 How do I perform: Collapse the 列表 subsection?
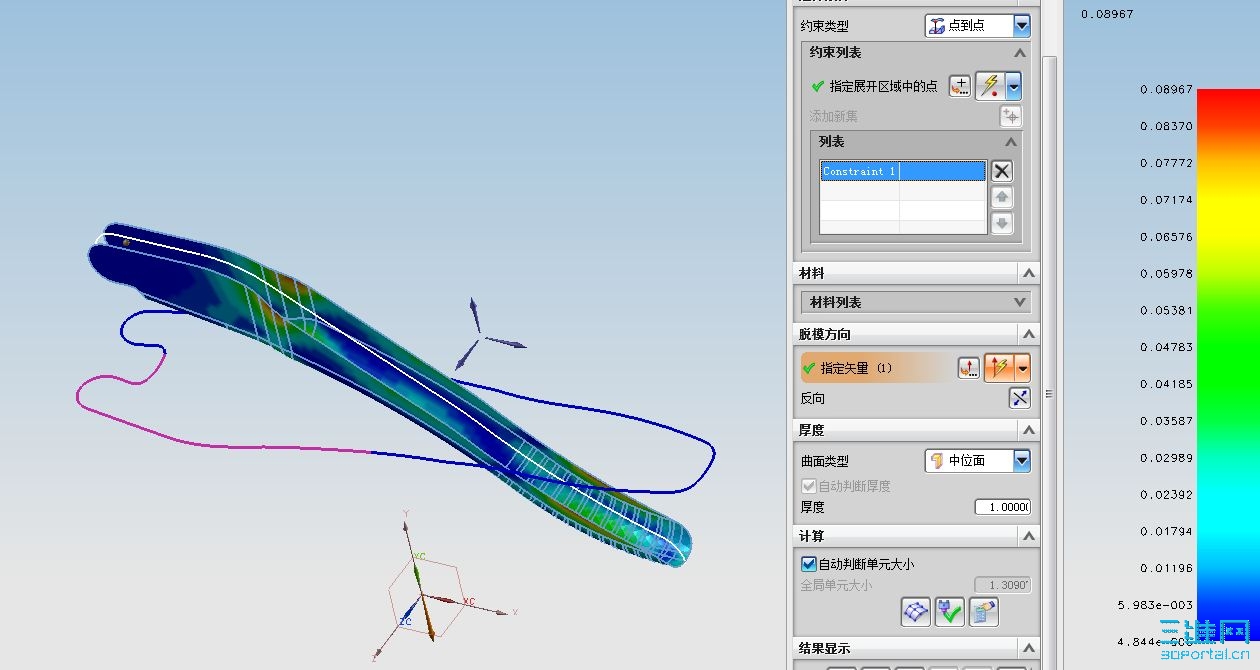pyautogui.click(x=1010, y=142)
